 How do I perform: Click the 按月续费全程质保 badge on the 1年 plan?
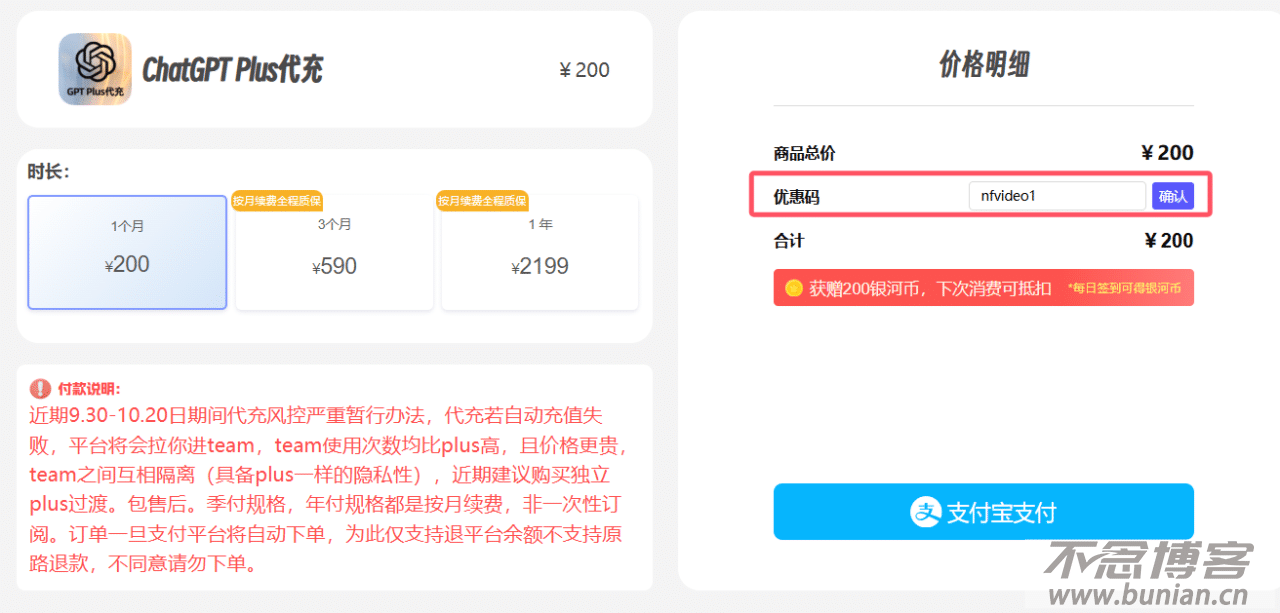(x=483, y=199)
